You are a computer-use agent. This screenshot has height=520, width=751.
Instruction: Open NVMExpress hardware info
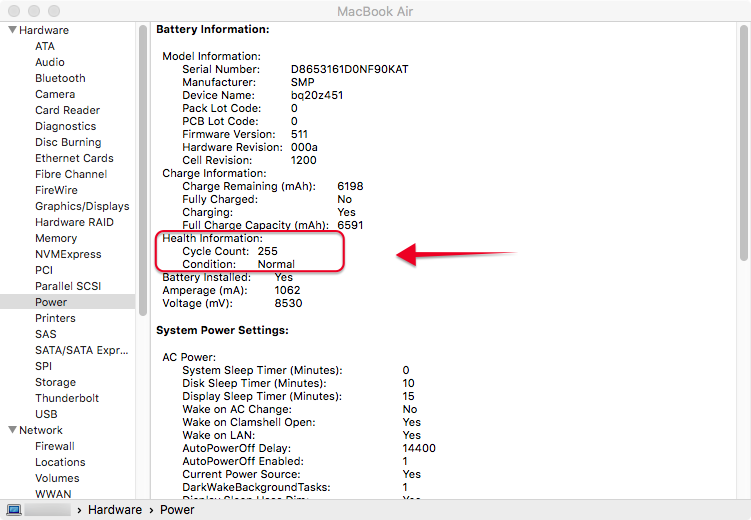click(68, 254)
